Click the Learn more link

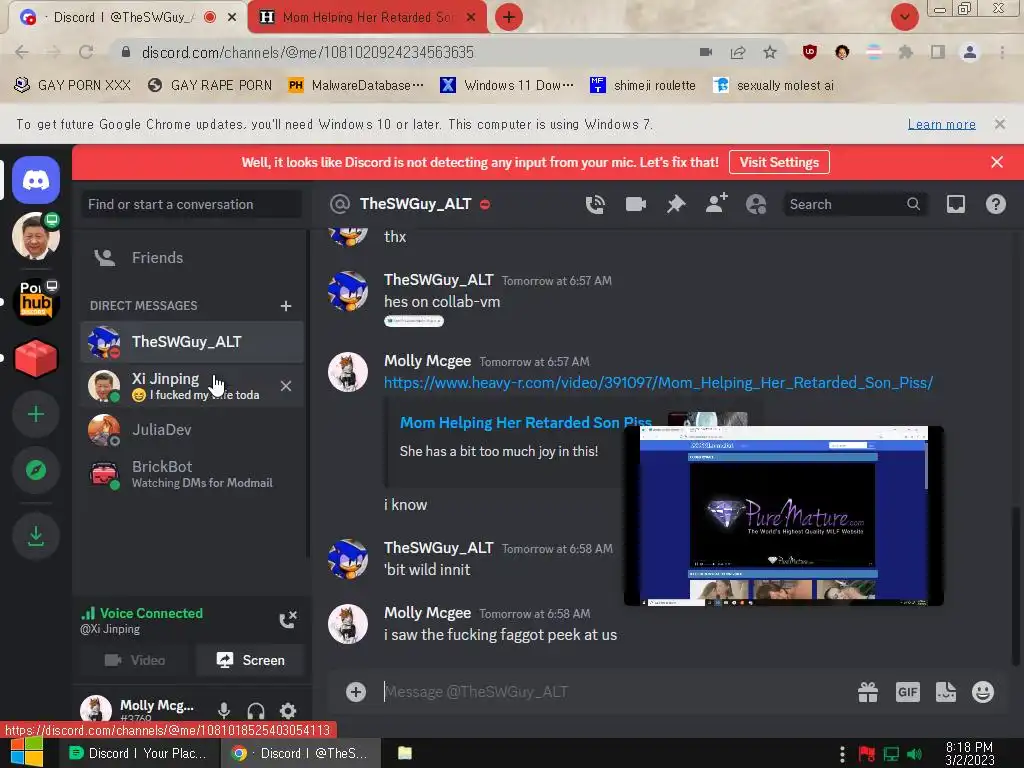point(941,124)
